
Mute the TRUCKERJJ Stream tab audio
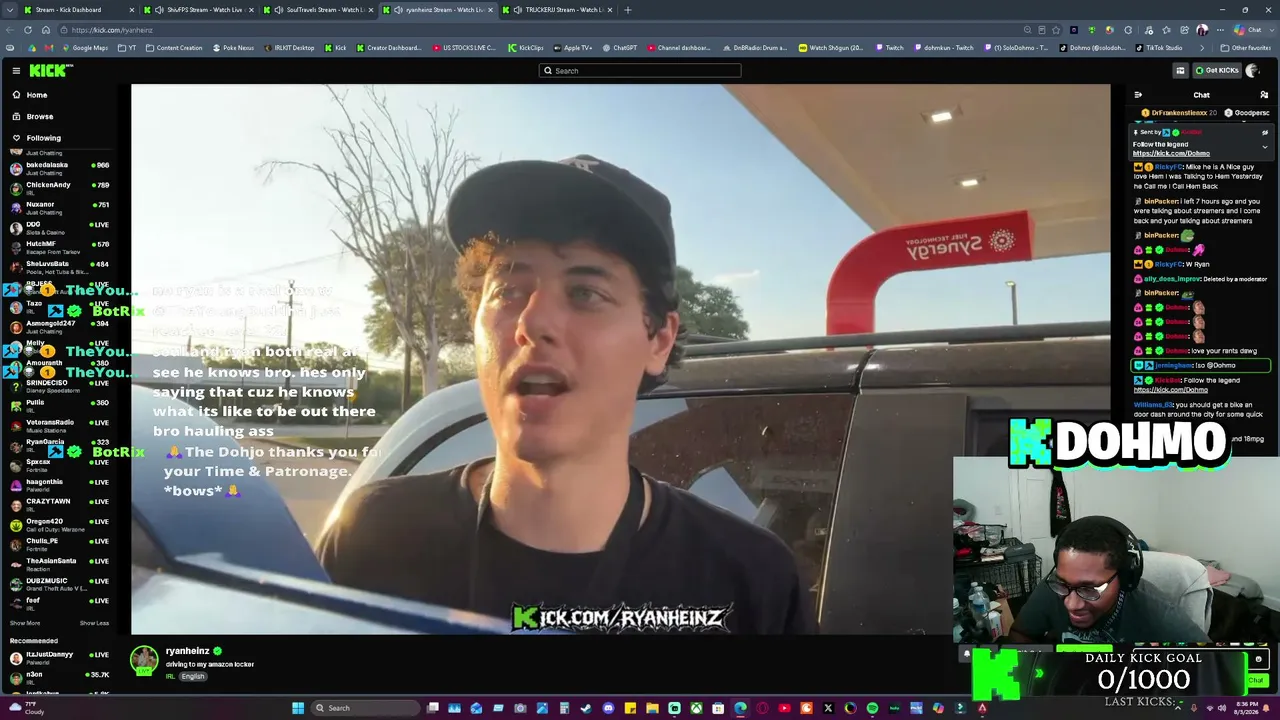pos(519,10)
